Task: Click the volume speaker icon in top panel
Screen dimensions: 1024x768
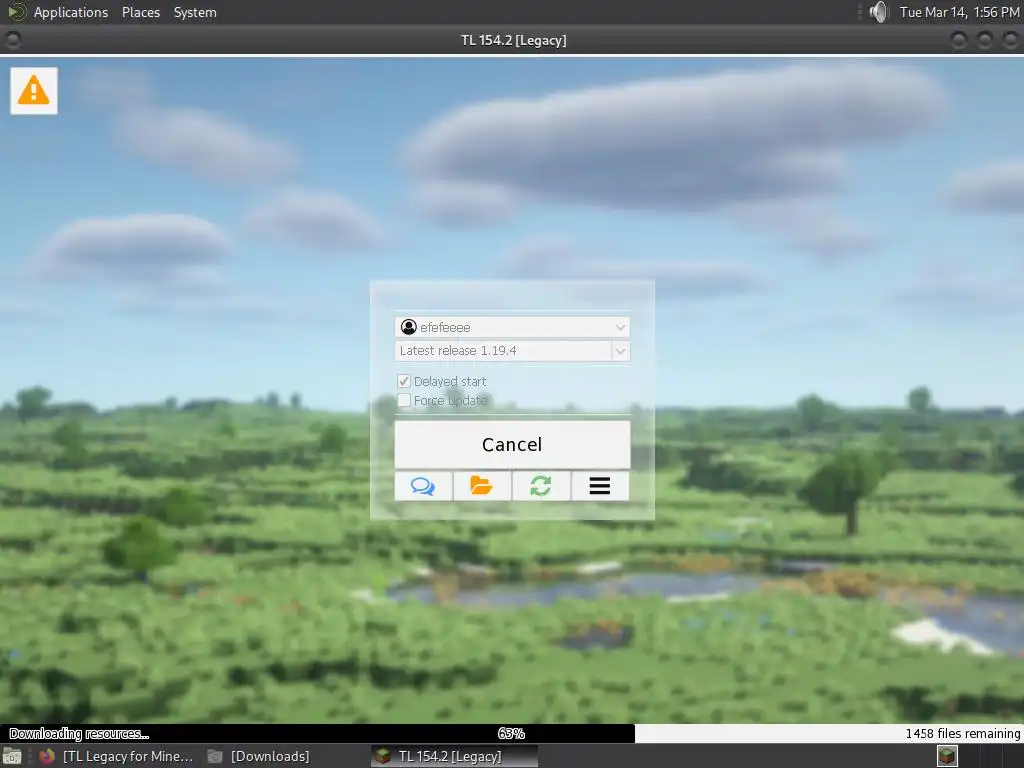Action: [879, 12]
